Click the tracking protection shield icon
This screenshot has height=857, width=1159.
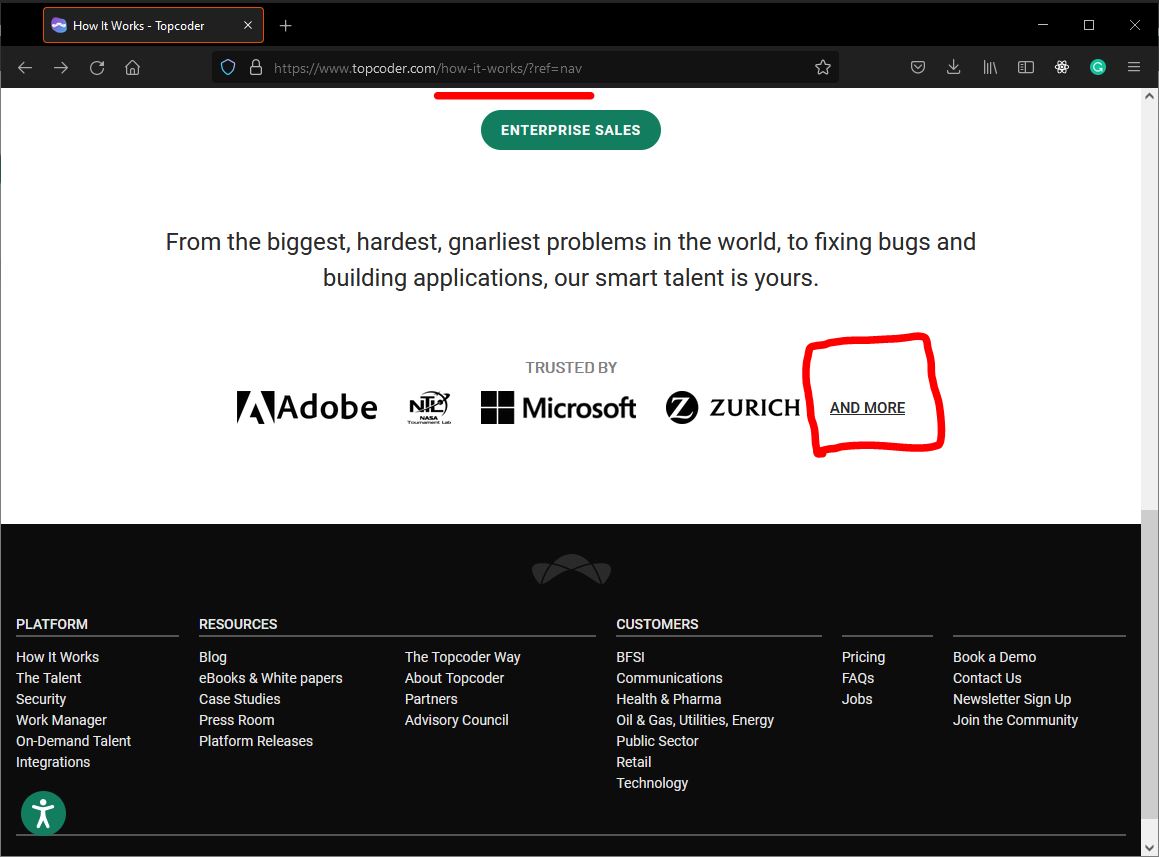[x=228, y=68]
